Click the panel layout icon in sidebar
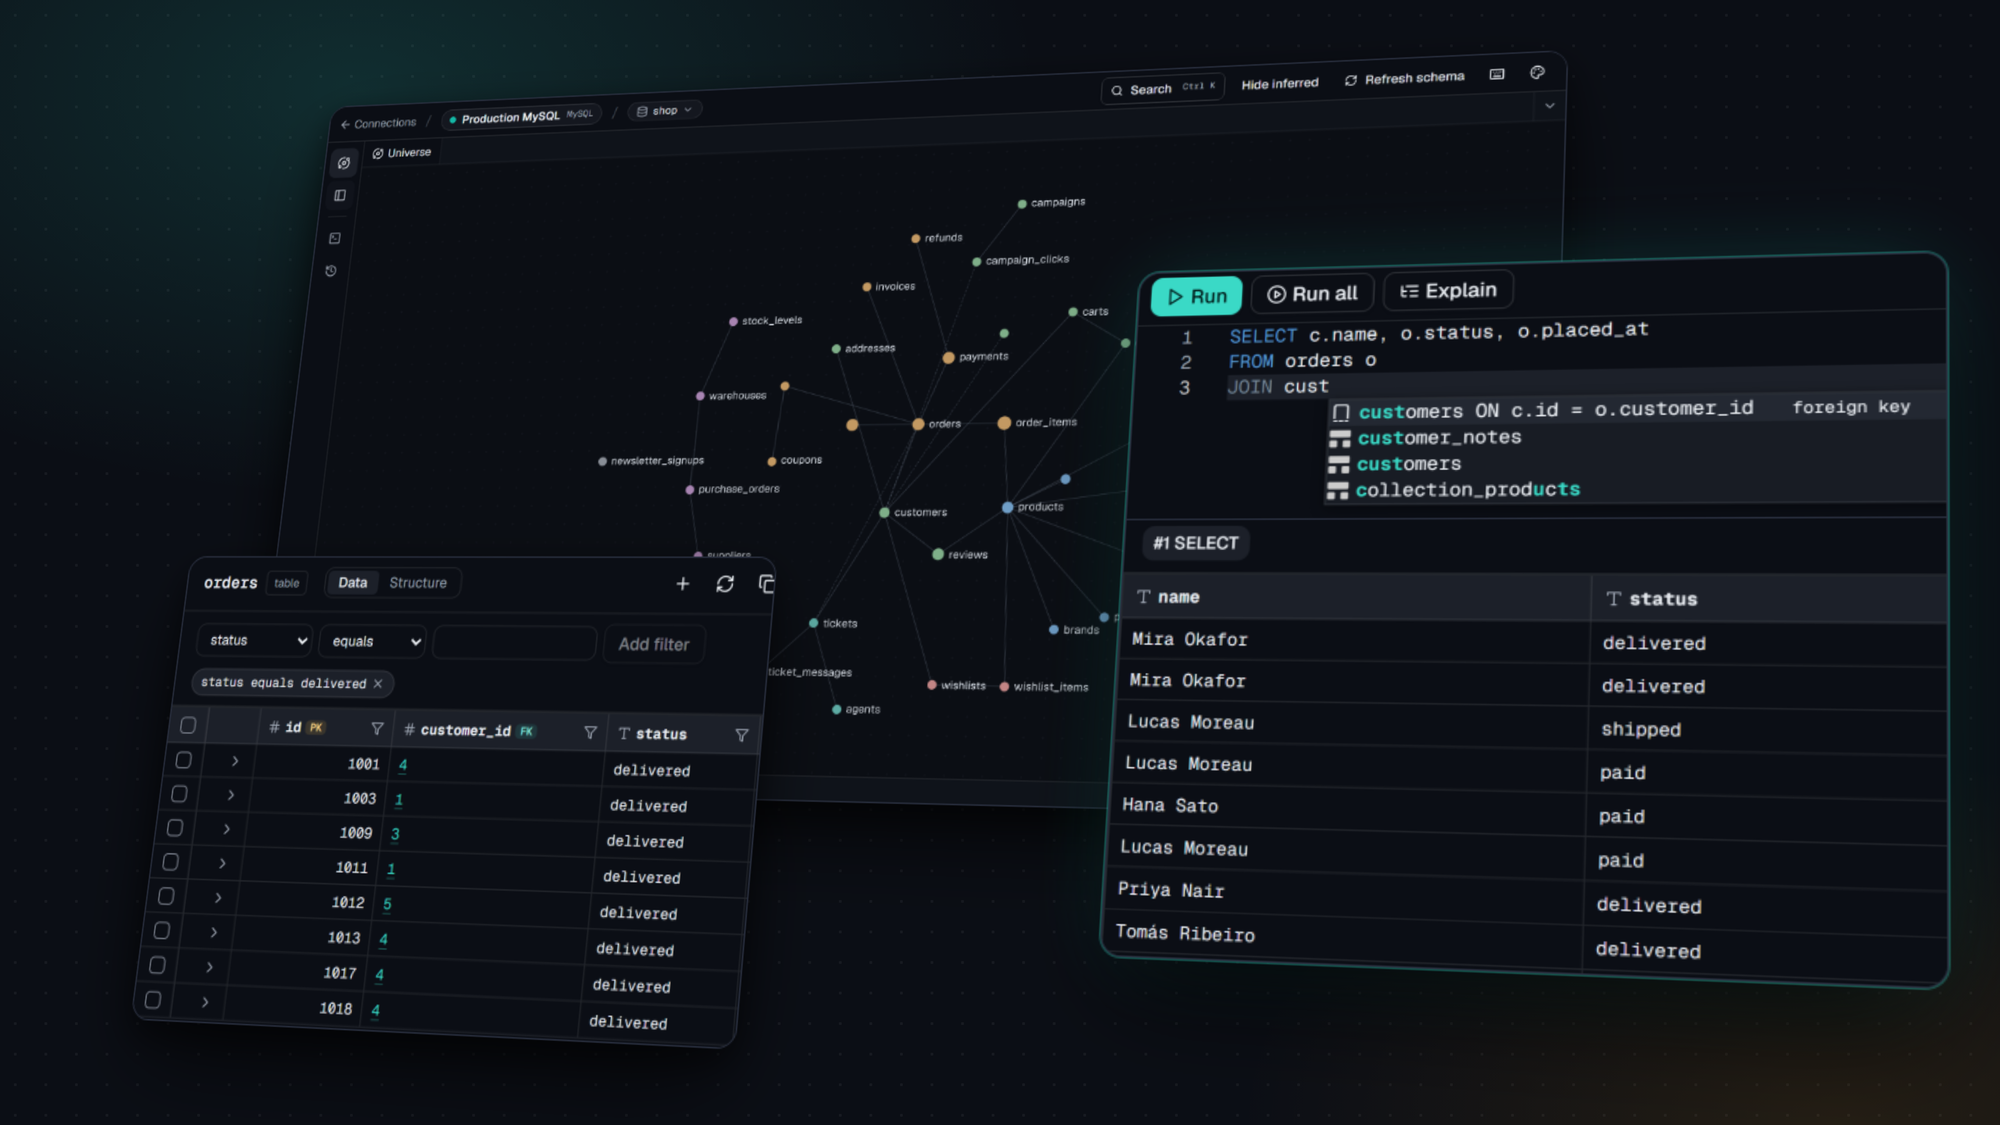The image size is (2000, 1125). 340,196
